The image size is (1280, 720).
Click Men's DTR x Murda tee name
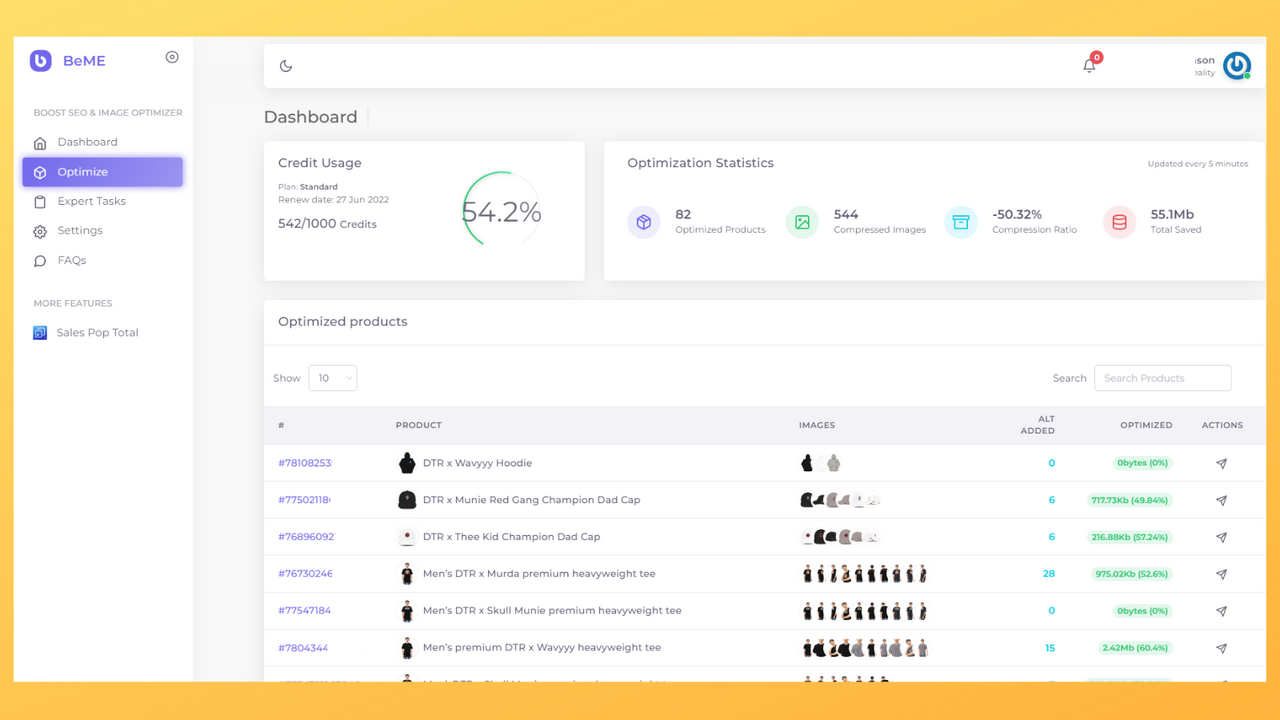[x=541, y=574]
